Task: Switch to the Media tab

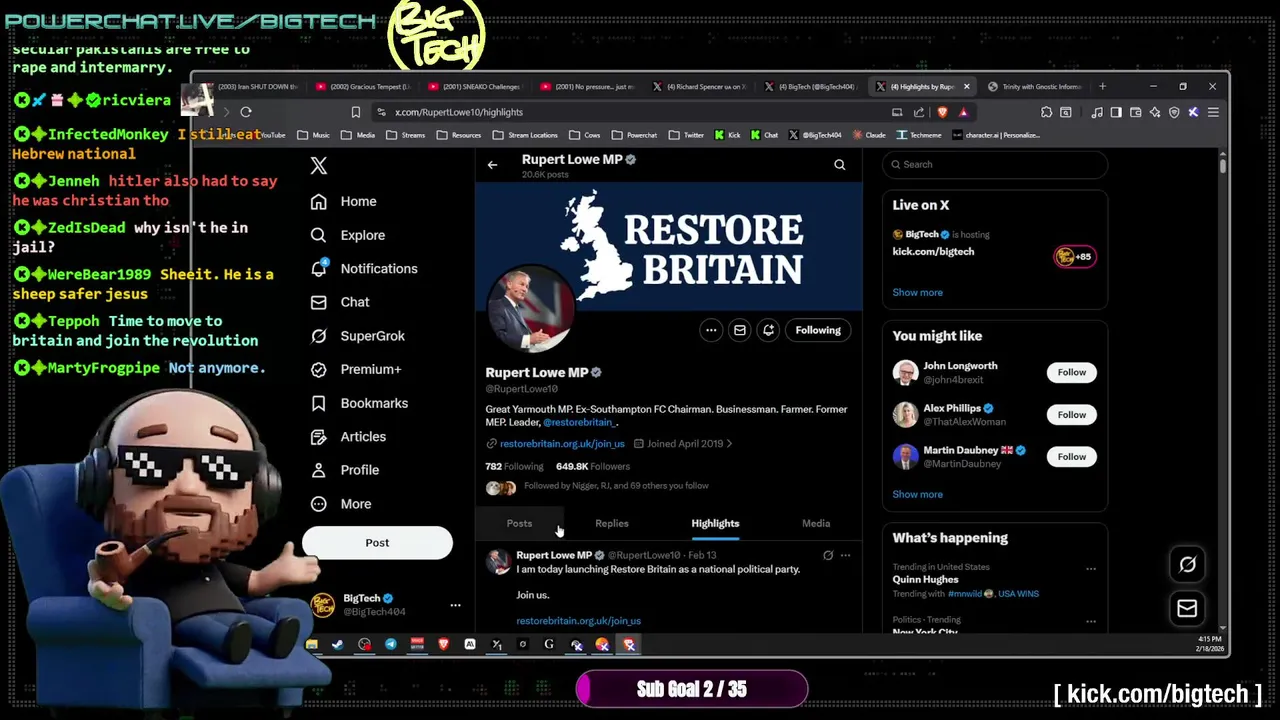Action: [x=816, y=524]
